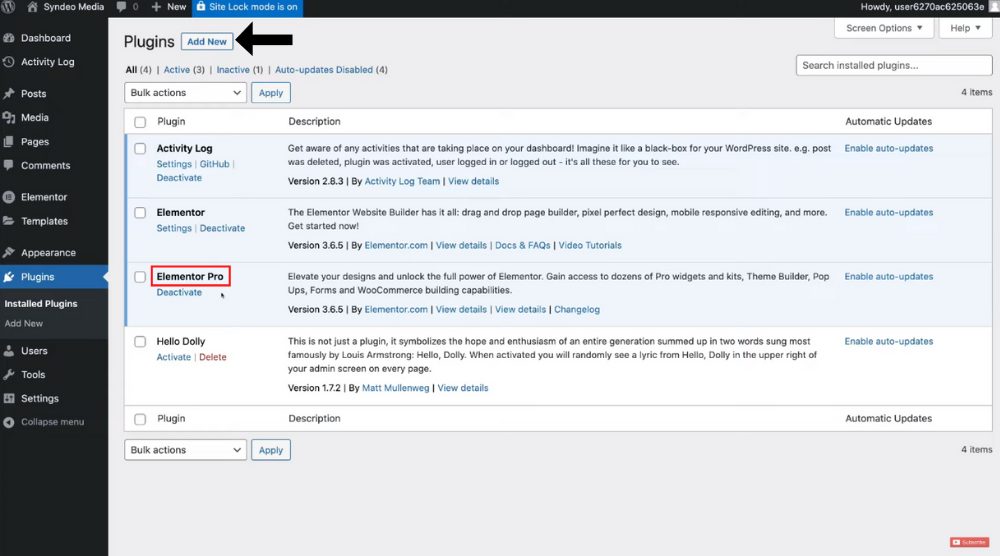Tick the Hello Dolly plugin checkbox

[x=140, y=342]
